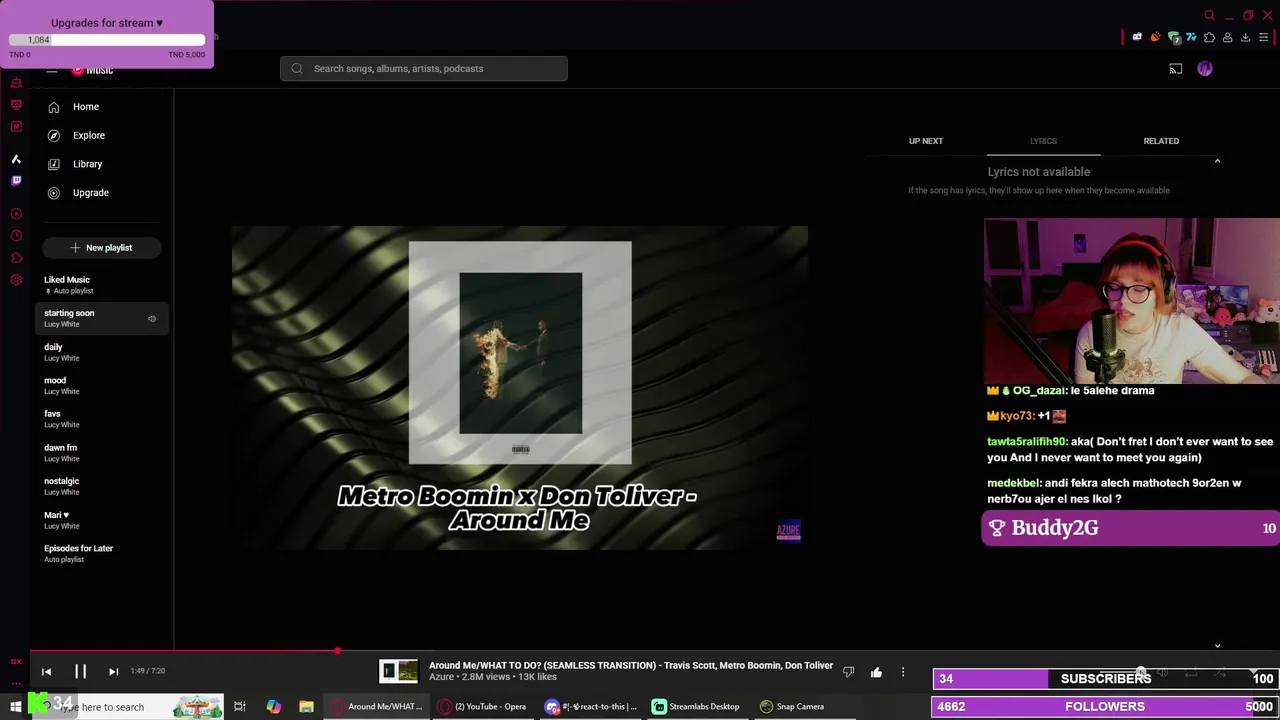Click the Cast to device icon
Screen dimensions: 1280x720
(x=1176, y=69)
